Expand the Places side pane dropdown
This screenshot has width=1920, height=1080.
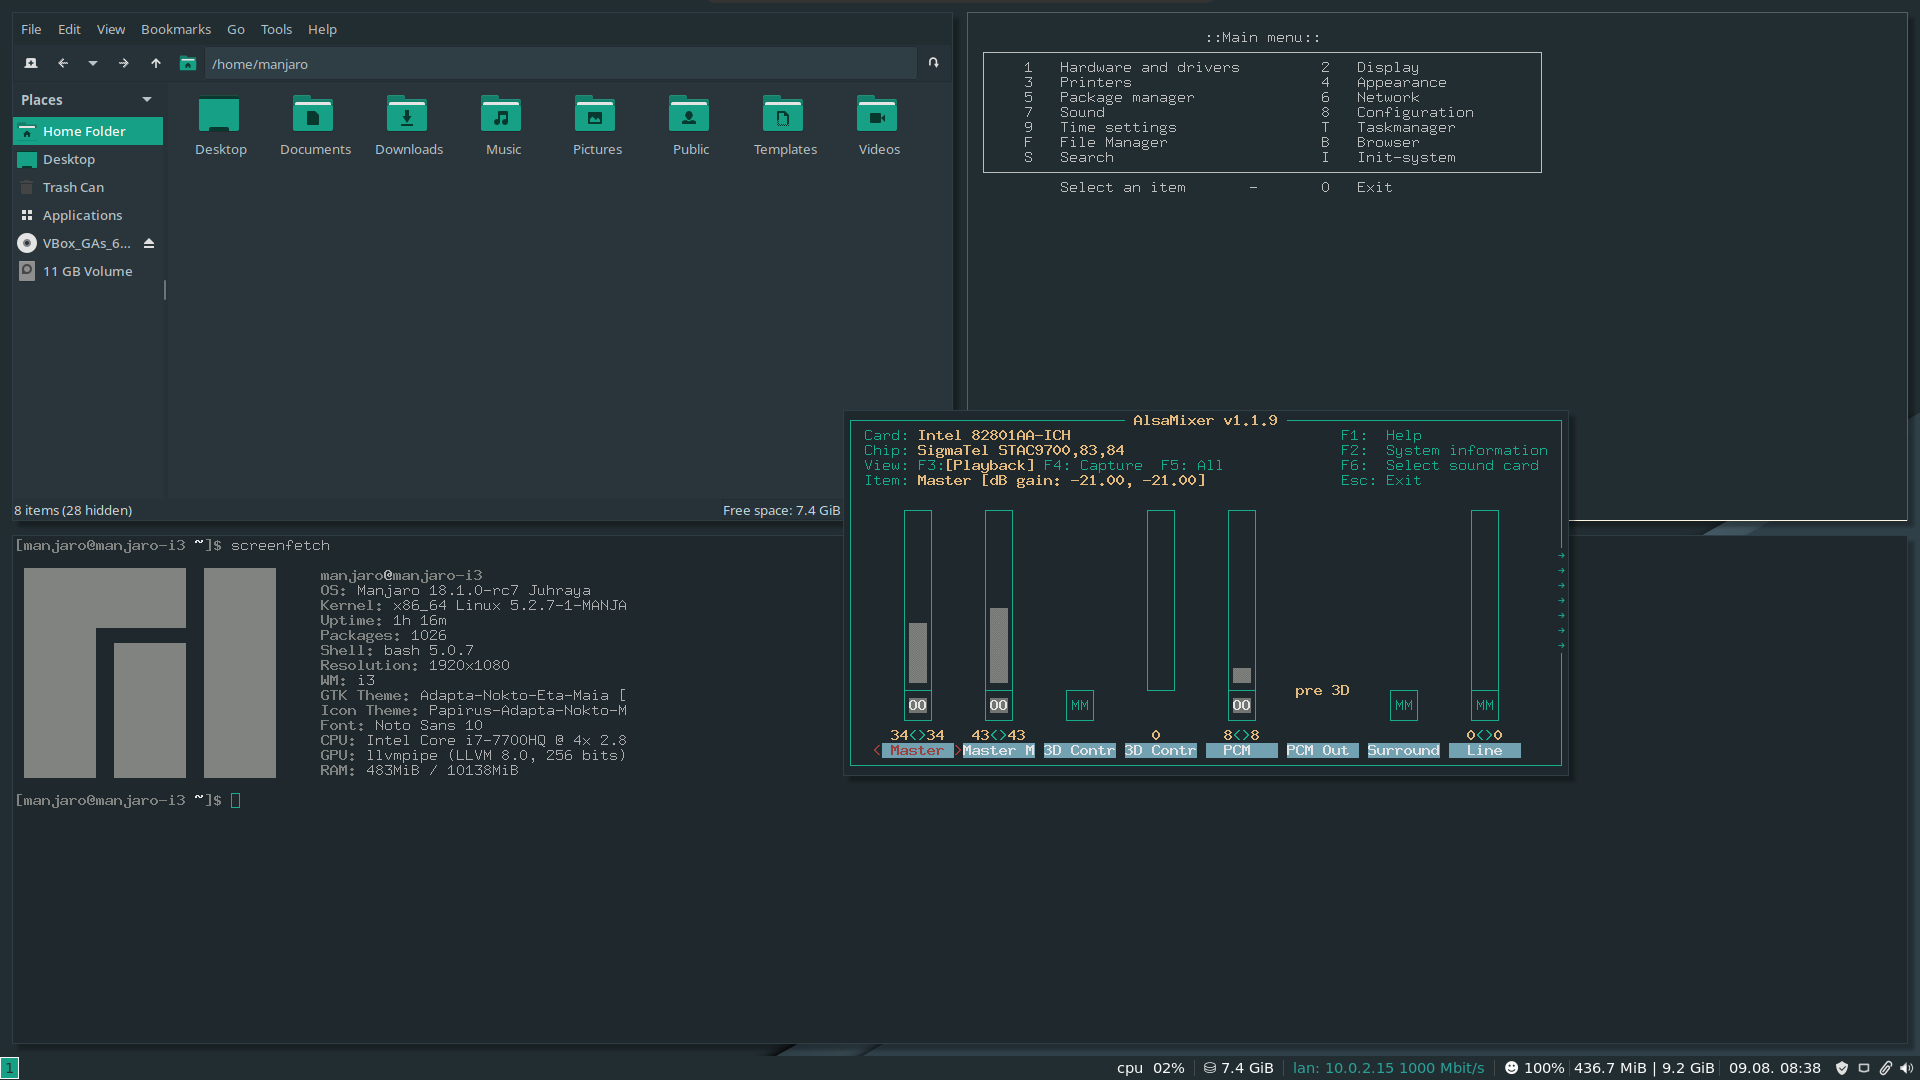(x=147, y=100)
